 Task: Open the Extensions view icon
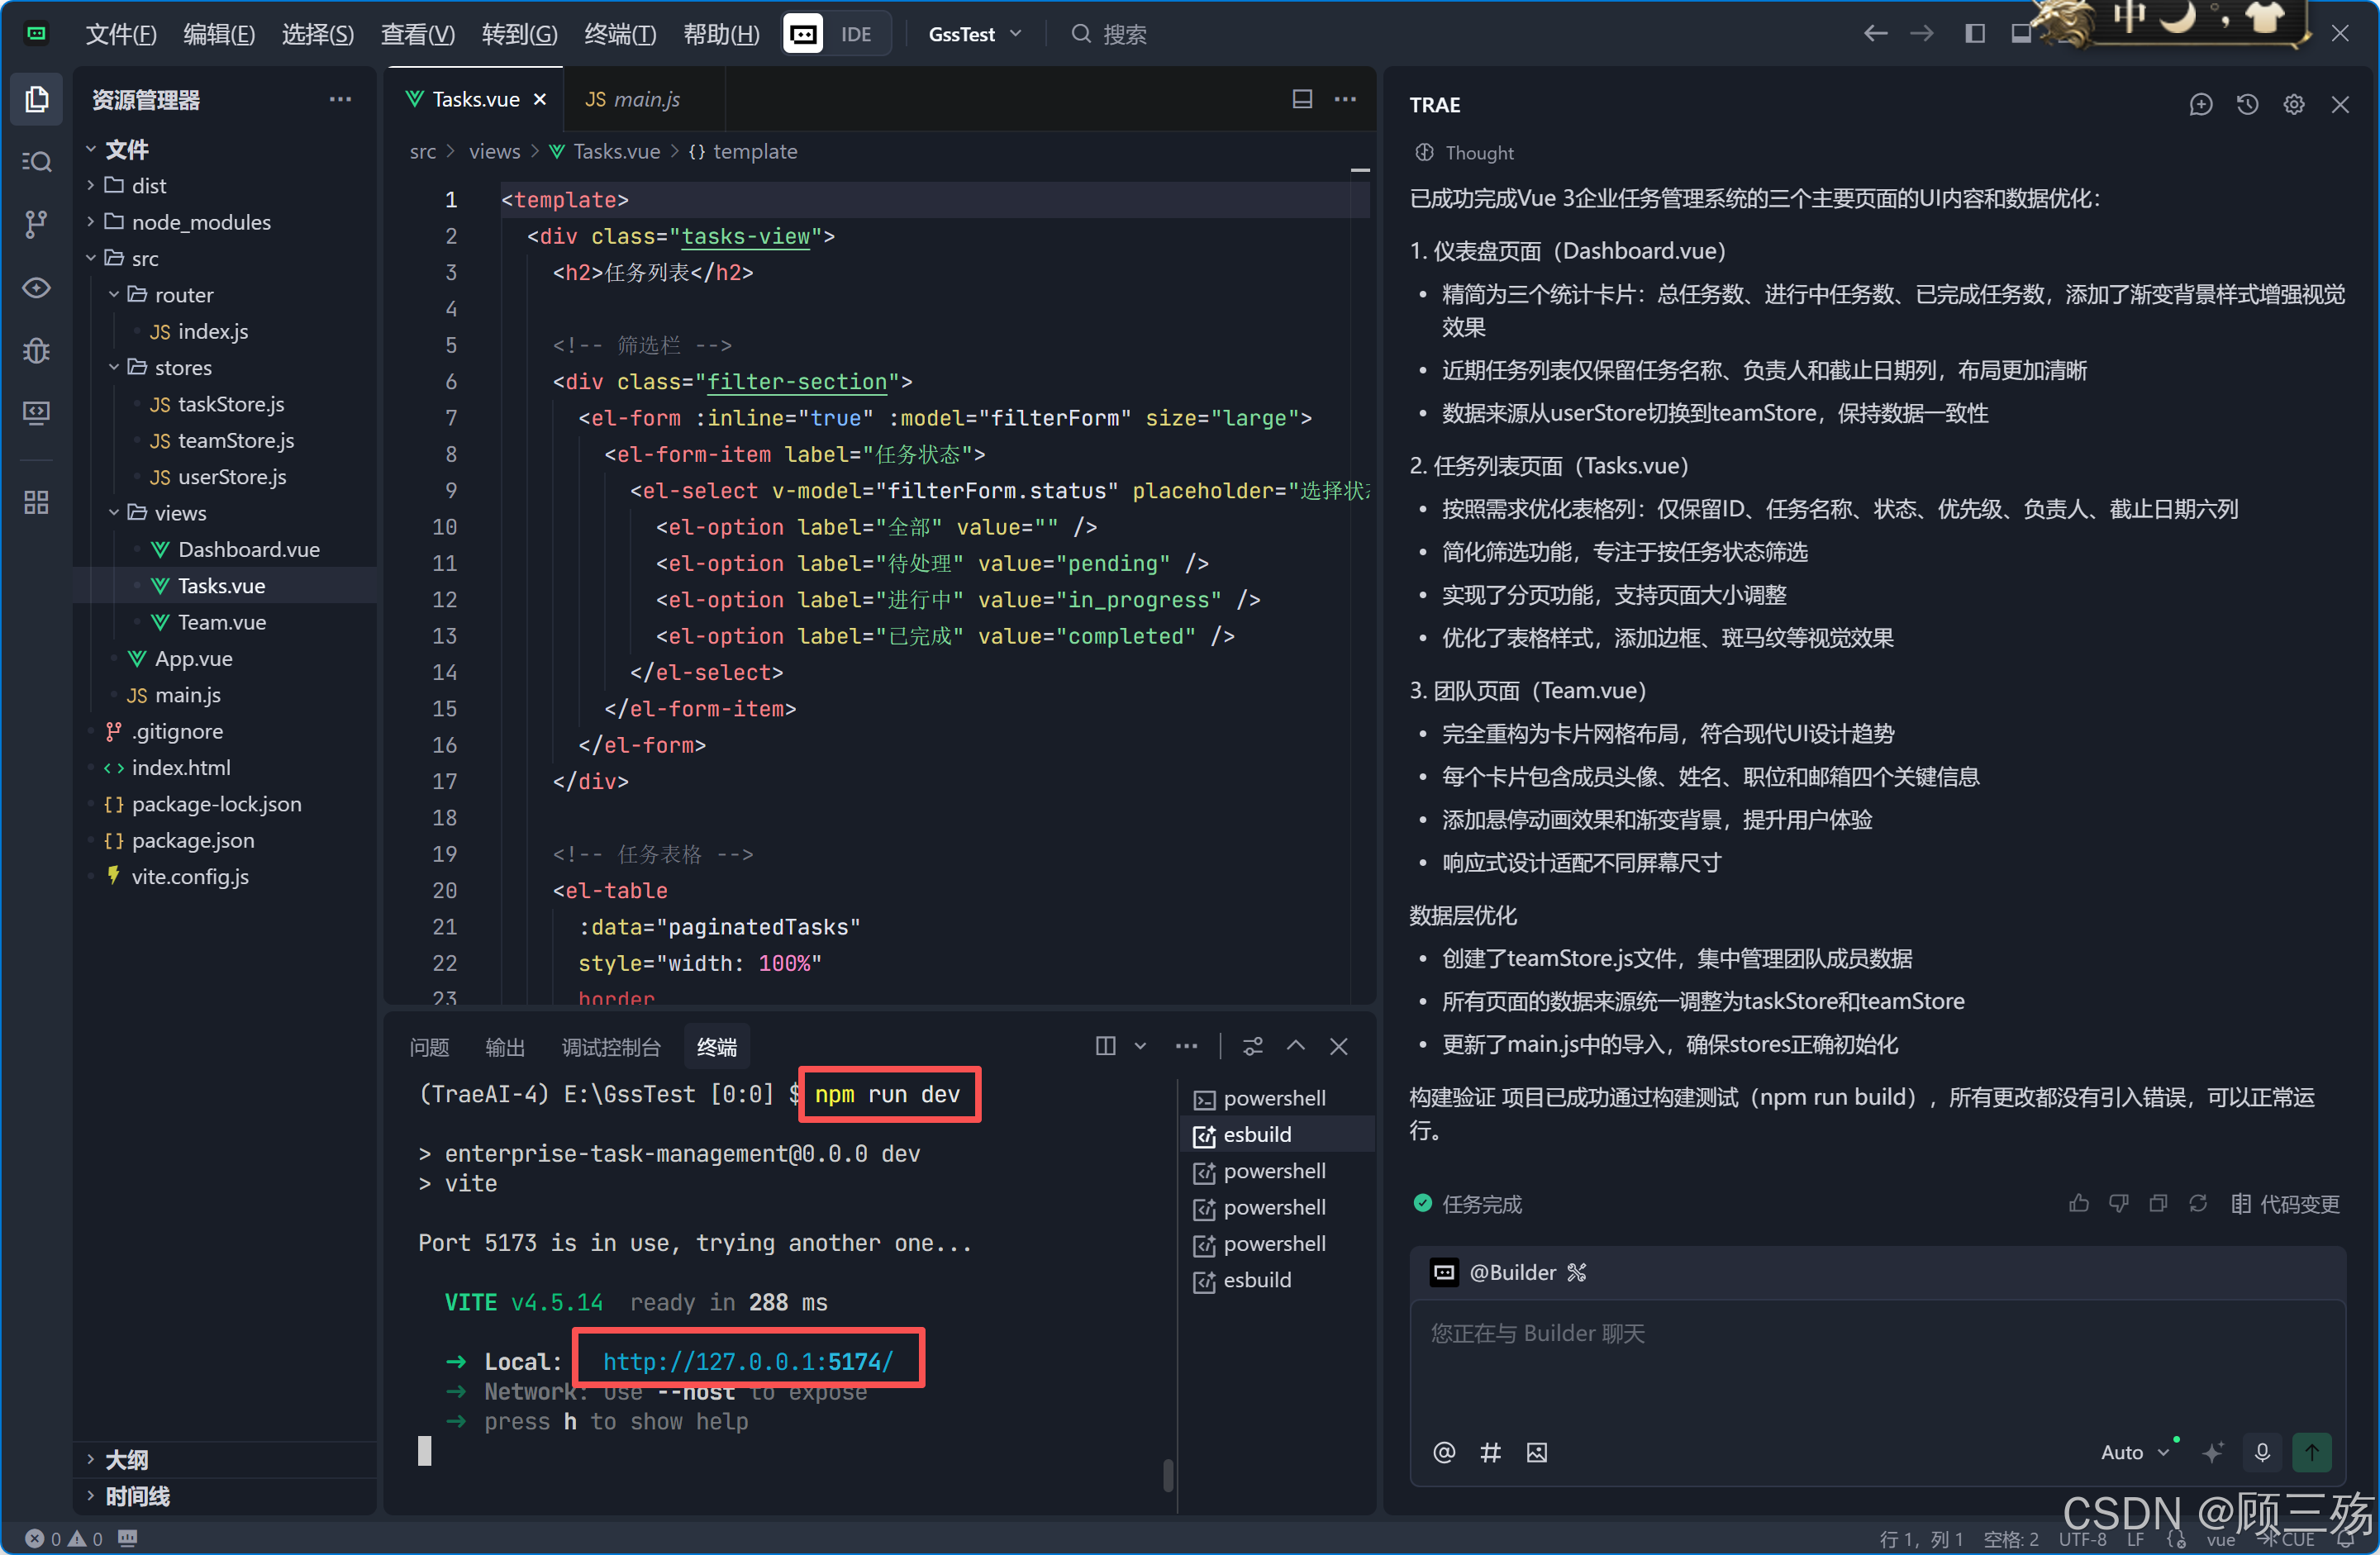coord(37,502)
